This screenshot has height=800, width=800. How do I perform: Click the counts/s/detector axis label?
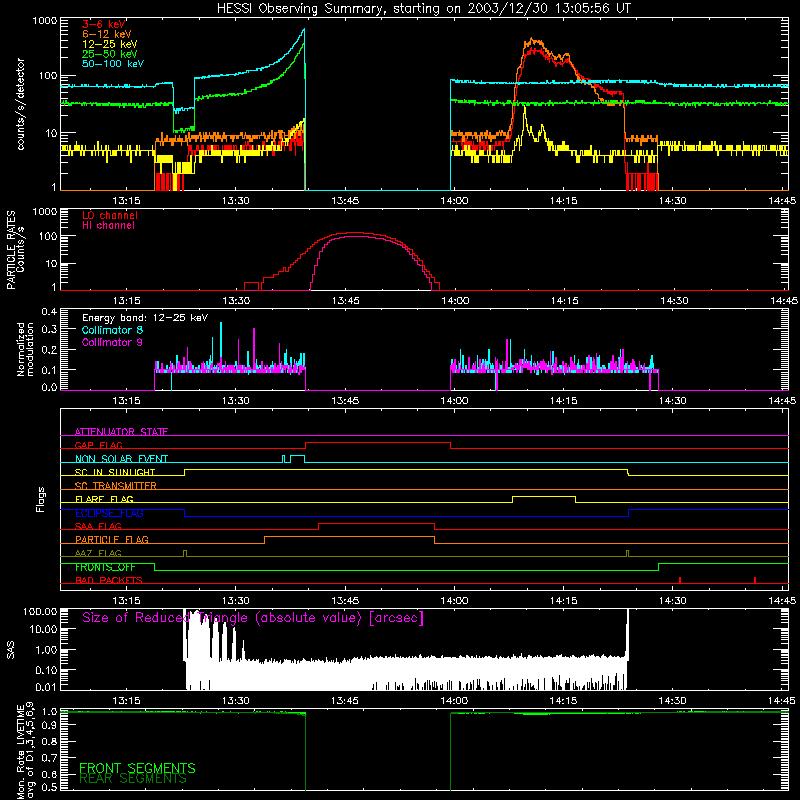[20, 104]
